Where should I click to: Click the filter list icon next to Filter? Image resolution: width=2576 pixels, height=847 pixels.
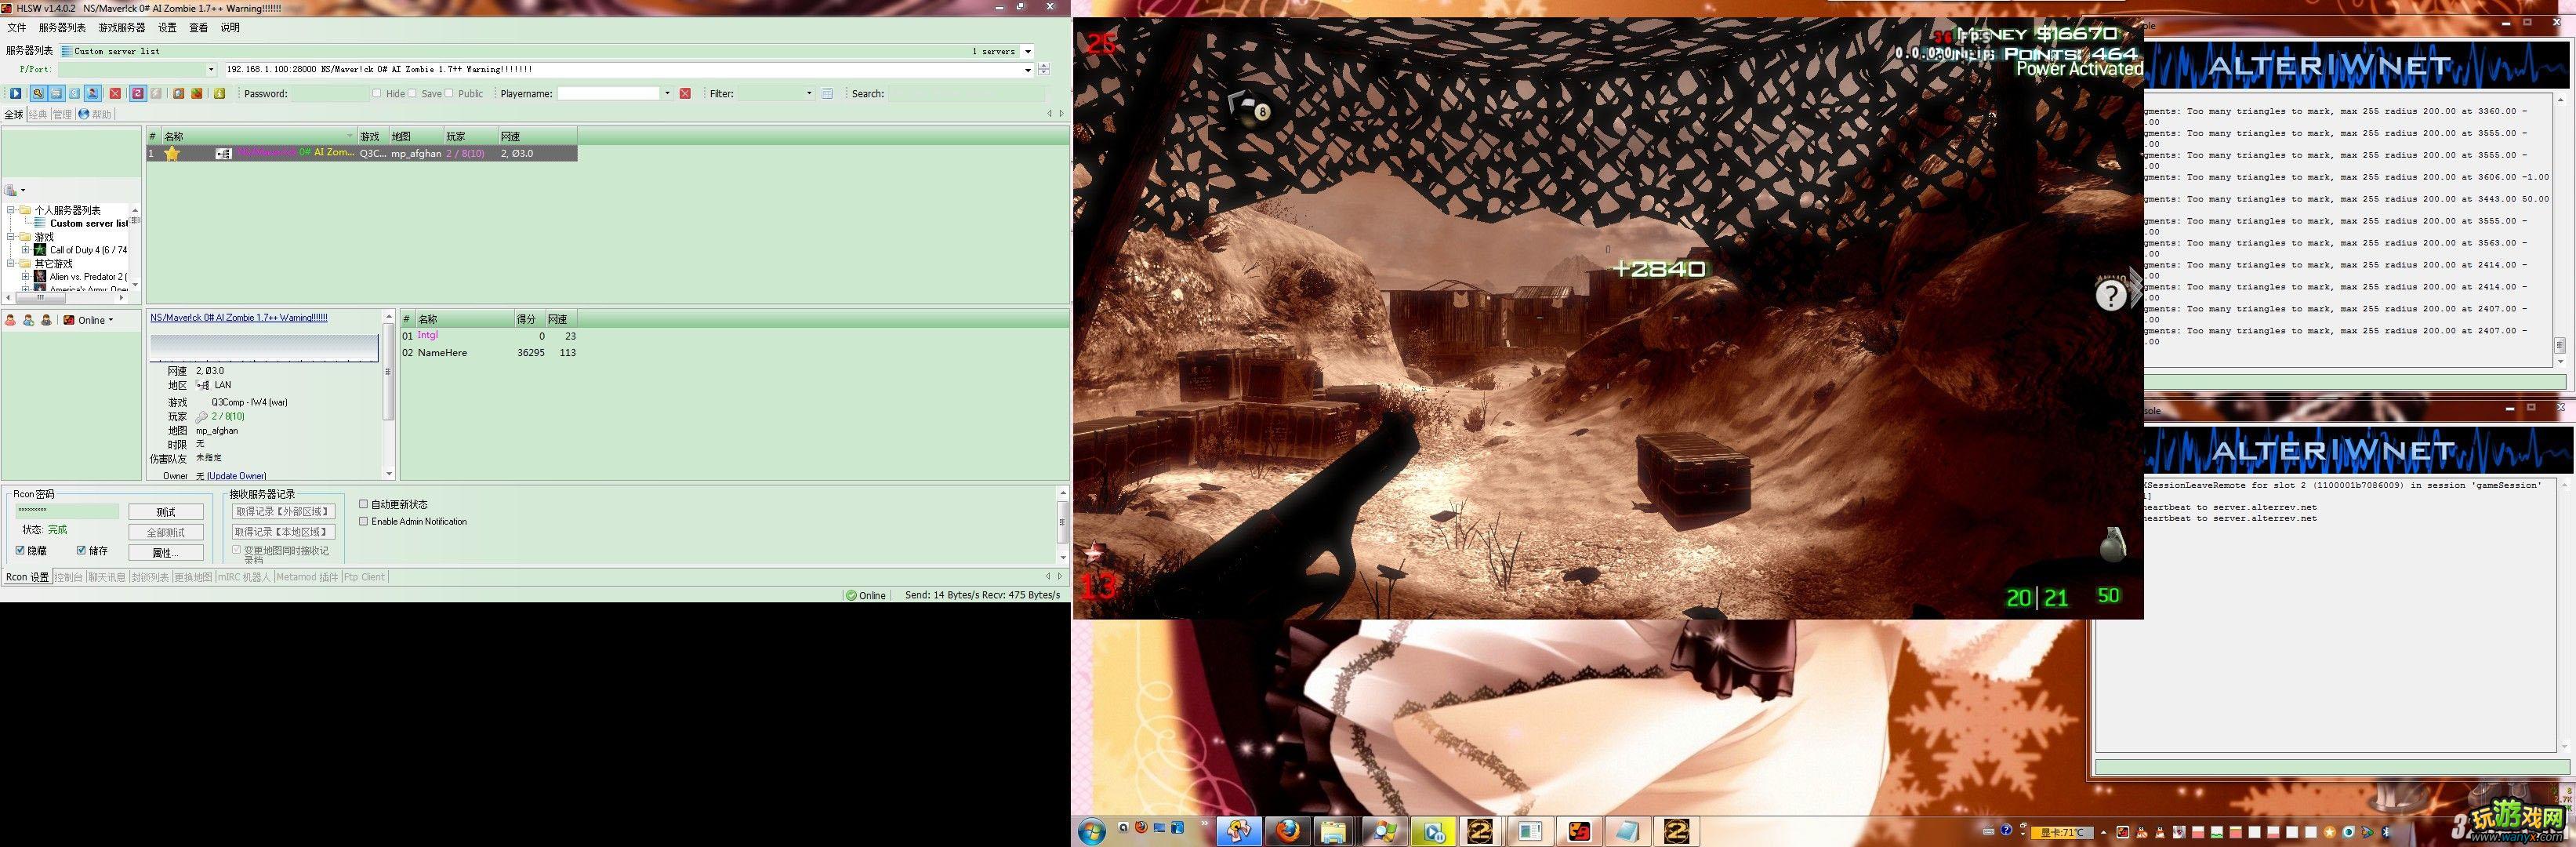pos(827,93)
